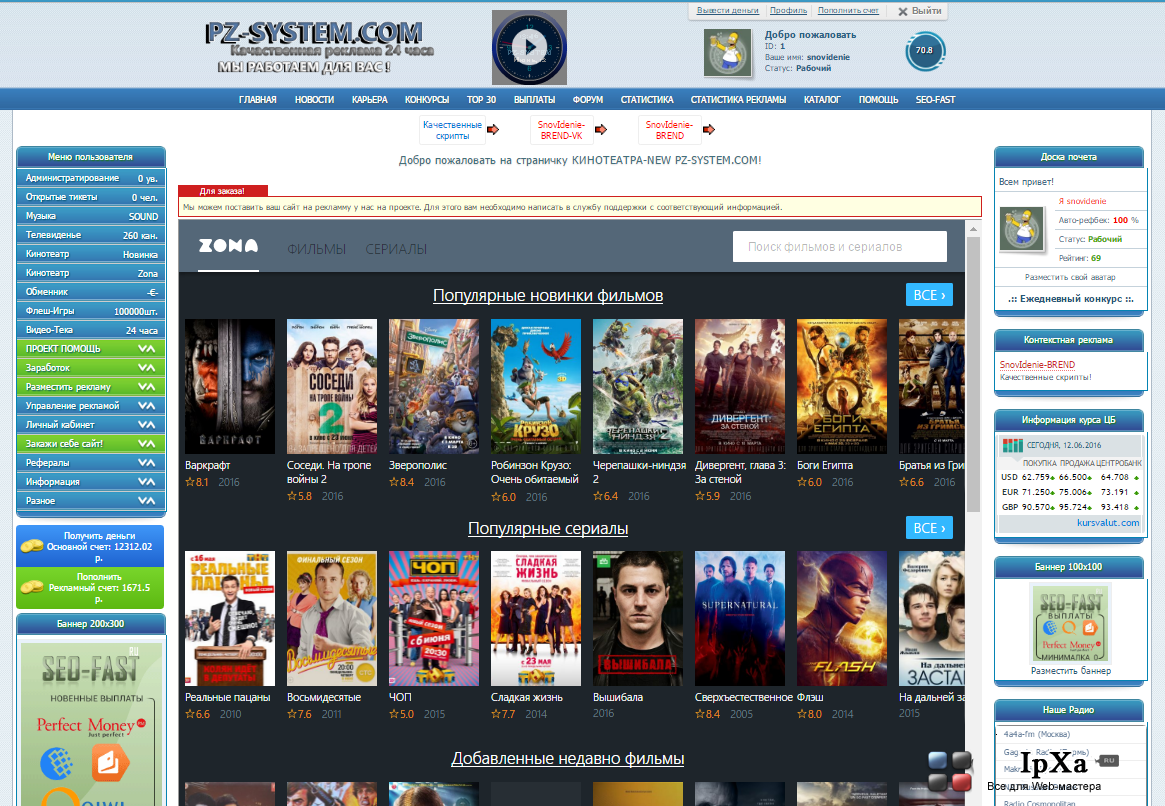Open Робинзон Крузо movie poster
Image resolution: width=1165 pixels, height=806 pixels.
tap(536, 386)
